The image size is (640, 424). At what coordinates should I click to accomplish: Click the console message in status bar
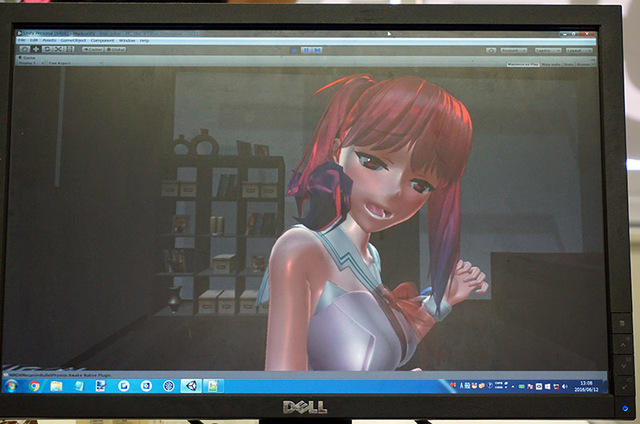[60, 375]
